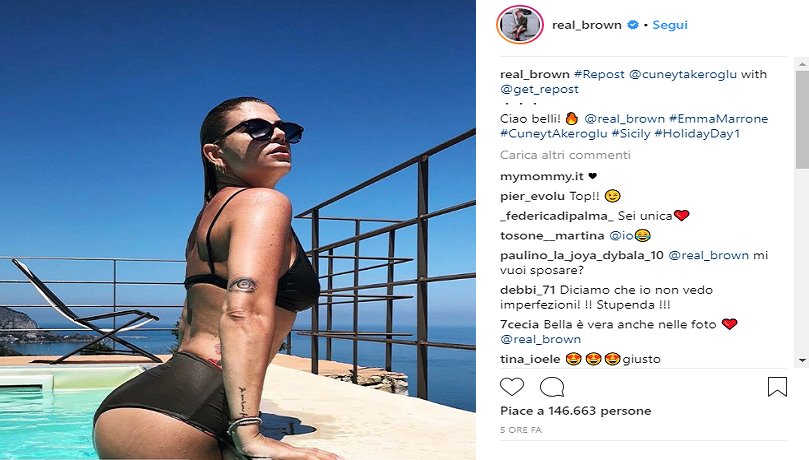
Task: Open the #Sicily hashtag
Action: click(630, 134)
